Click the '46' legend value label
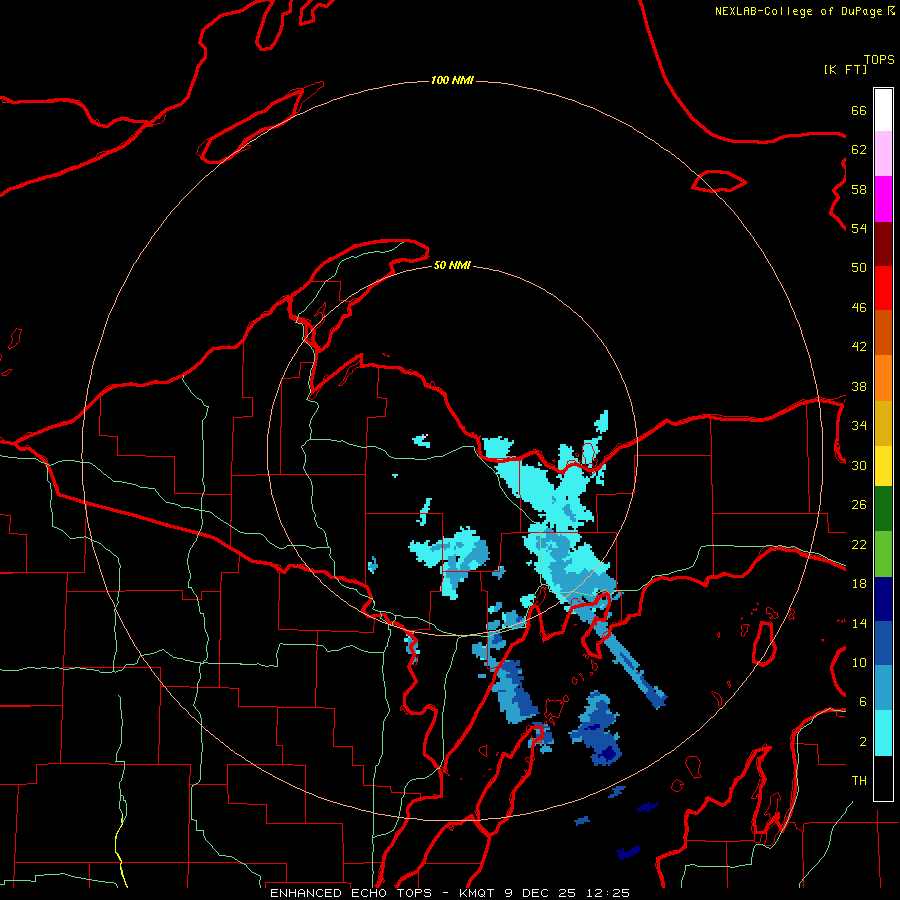This screenshot has width=900, height=900. (859, 308)
